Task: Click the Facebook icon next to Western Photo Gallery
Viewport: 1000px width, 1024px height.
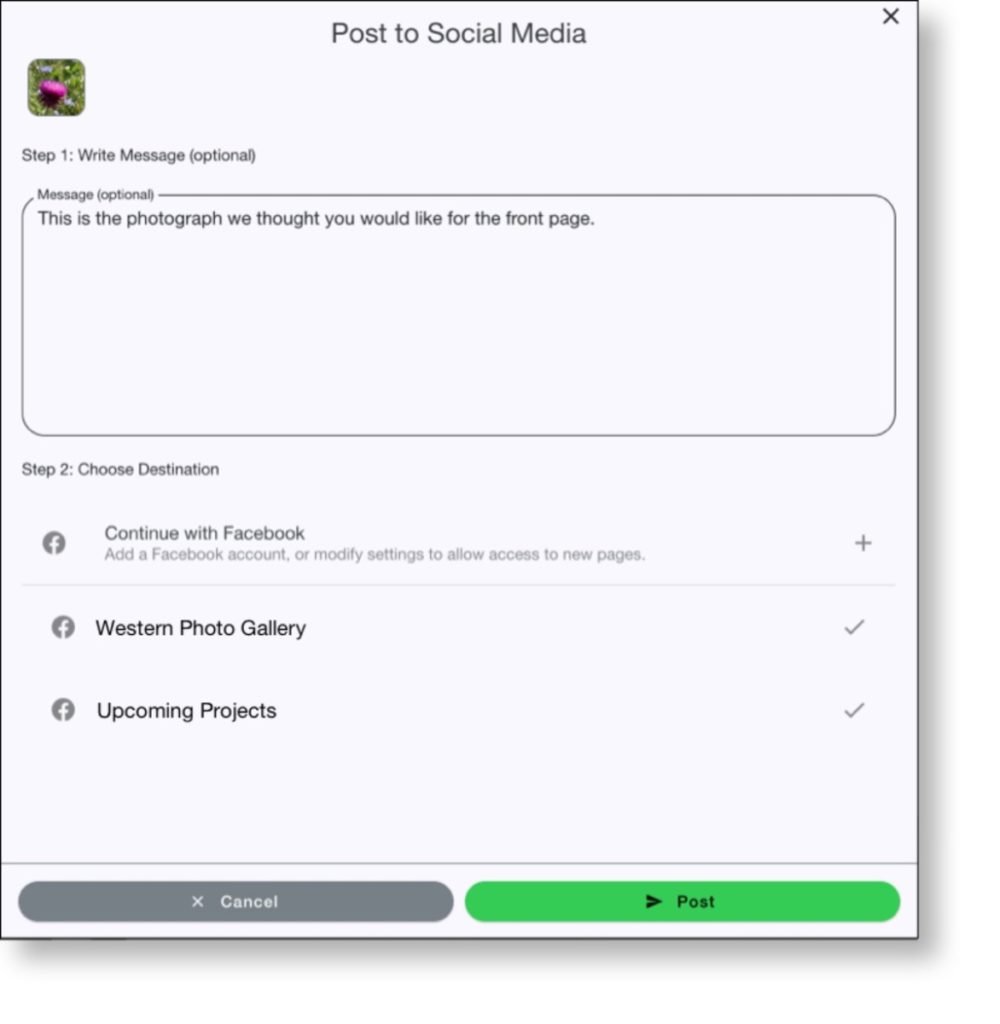Action: 63,627
